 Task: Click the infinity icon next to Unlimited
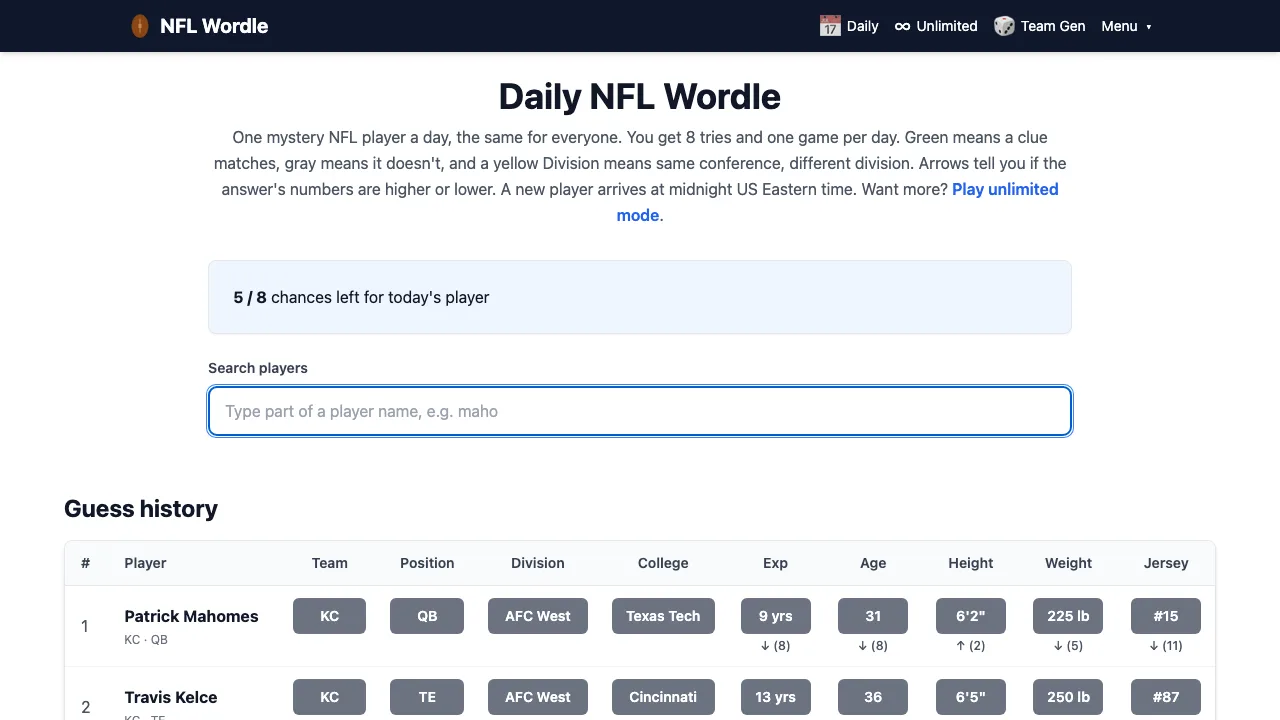(x=902, y=26)
